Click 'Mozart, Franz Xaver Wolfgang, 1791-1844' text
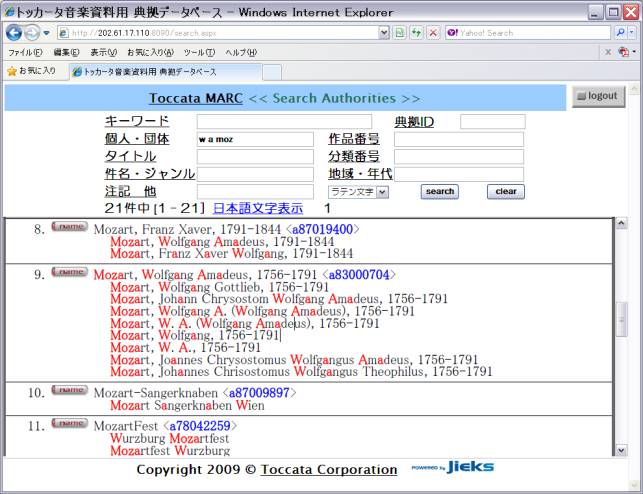This screenshot has width=643, height=494. click(x=231, y=253)
